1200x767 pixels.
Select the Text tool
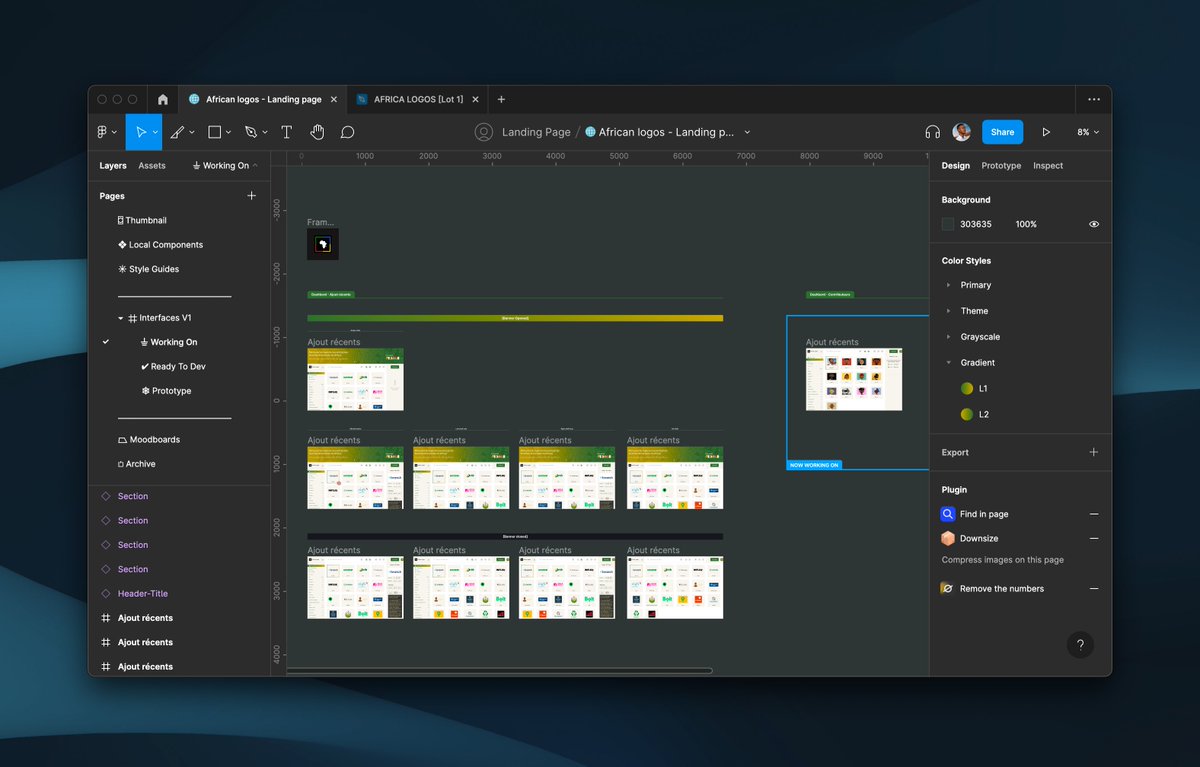coord(286,132)
